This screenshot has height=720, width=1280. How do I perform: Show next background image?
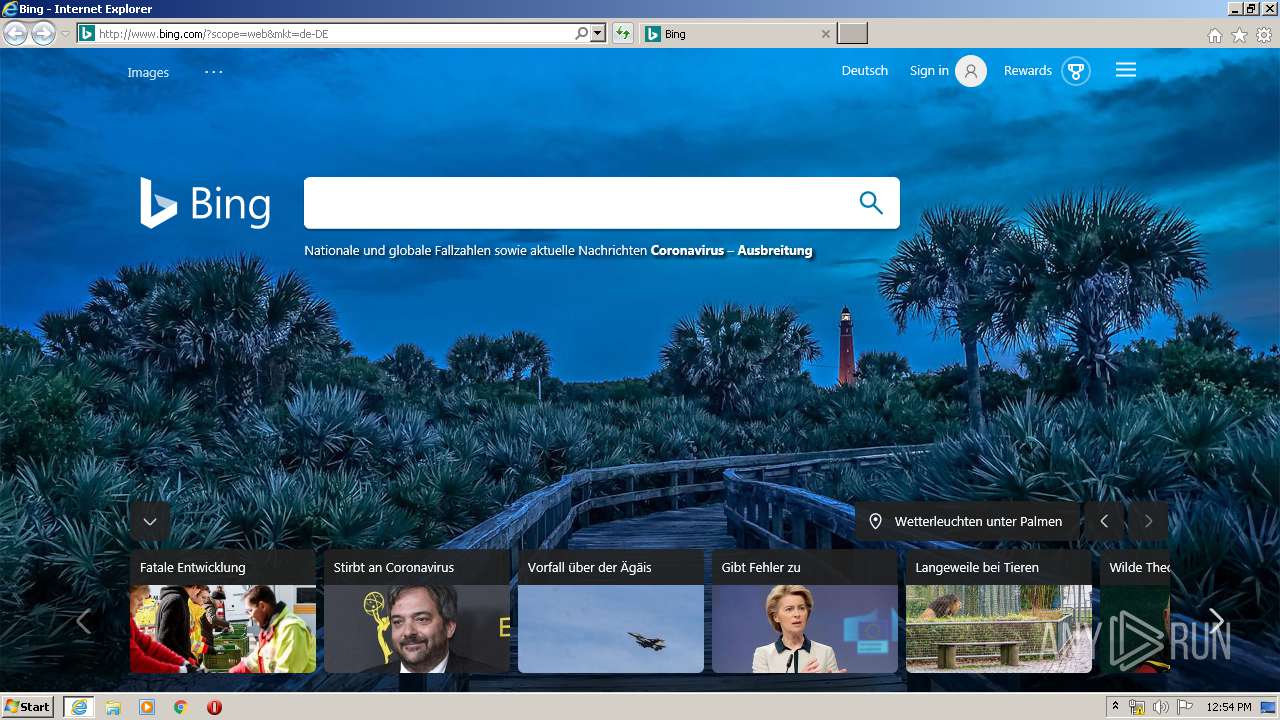coord(1148,521)
